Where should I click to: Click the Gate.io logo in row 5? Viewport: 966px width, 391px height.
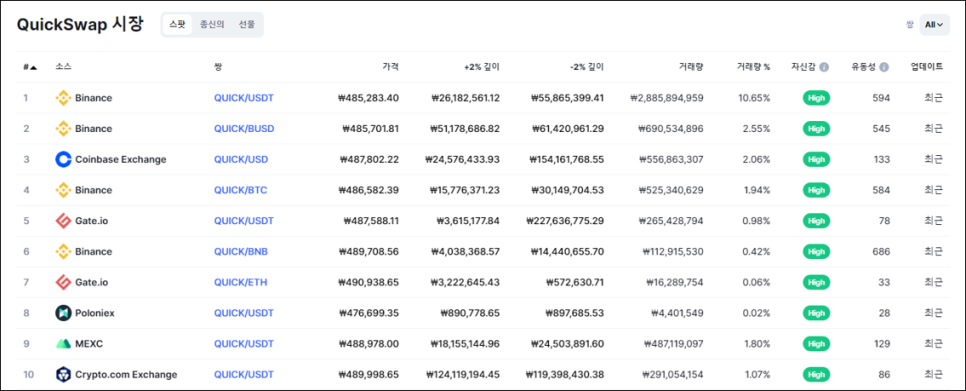tap(63, 221)
